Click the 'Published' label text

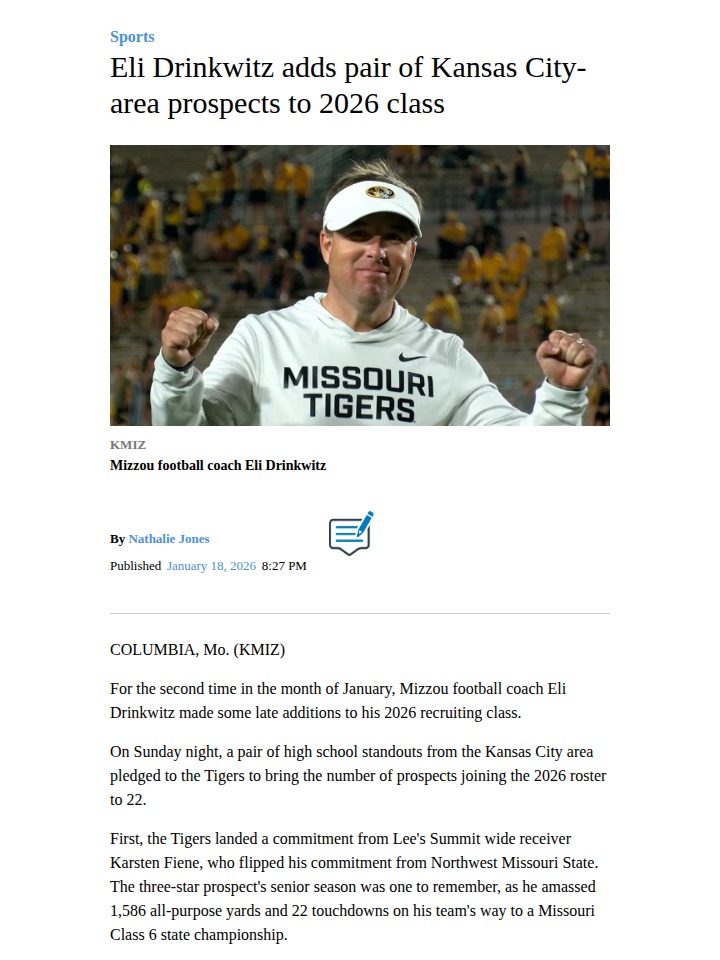point(135,566)
